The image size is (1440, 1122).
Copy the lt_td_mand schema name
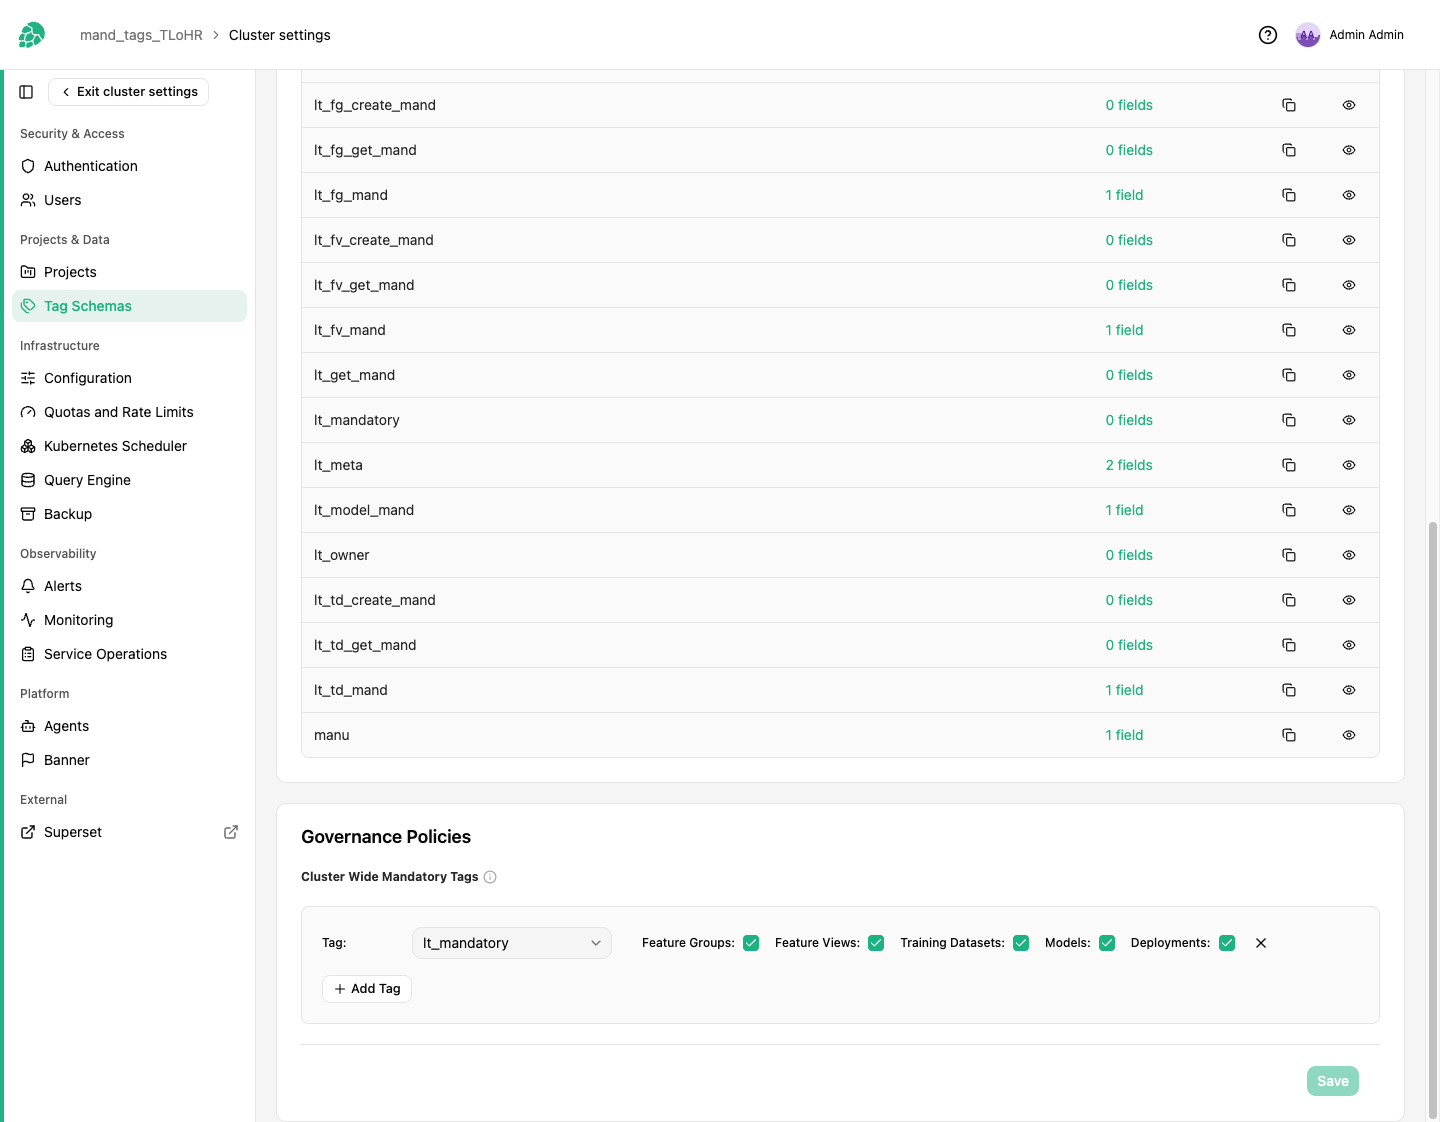pos(1289,690)
